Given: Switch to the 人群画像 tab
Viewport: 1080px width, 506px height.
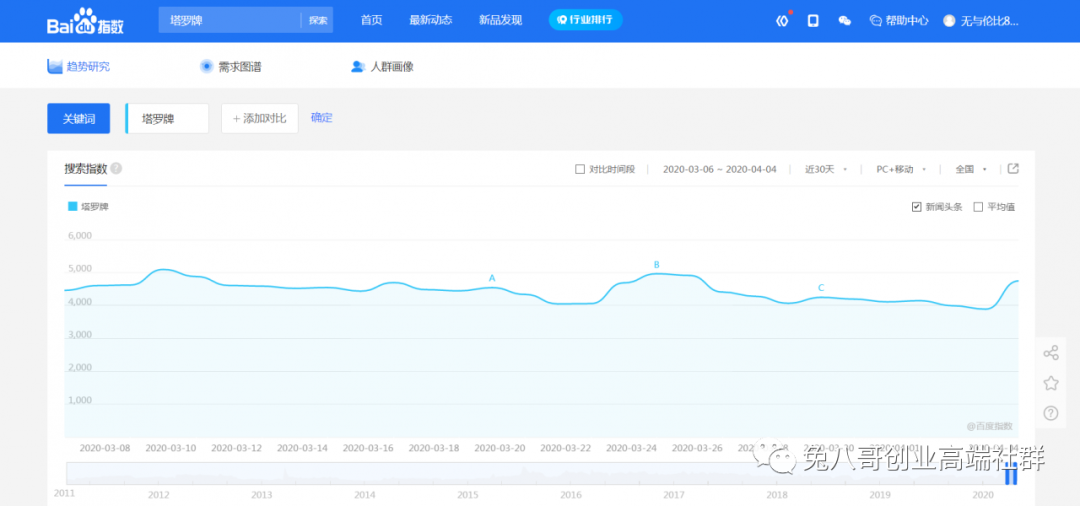Looking at the screenshot, I should point(382,67).
